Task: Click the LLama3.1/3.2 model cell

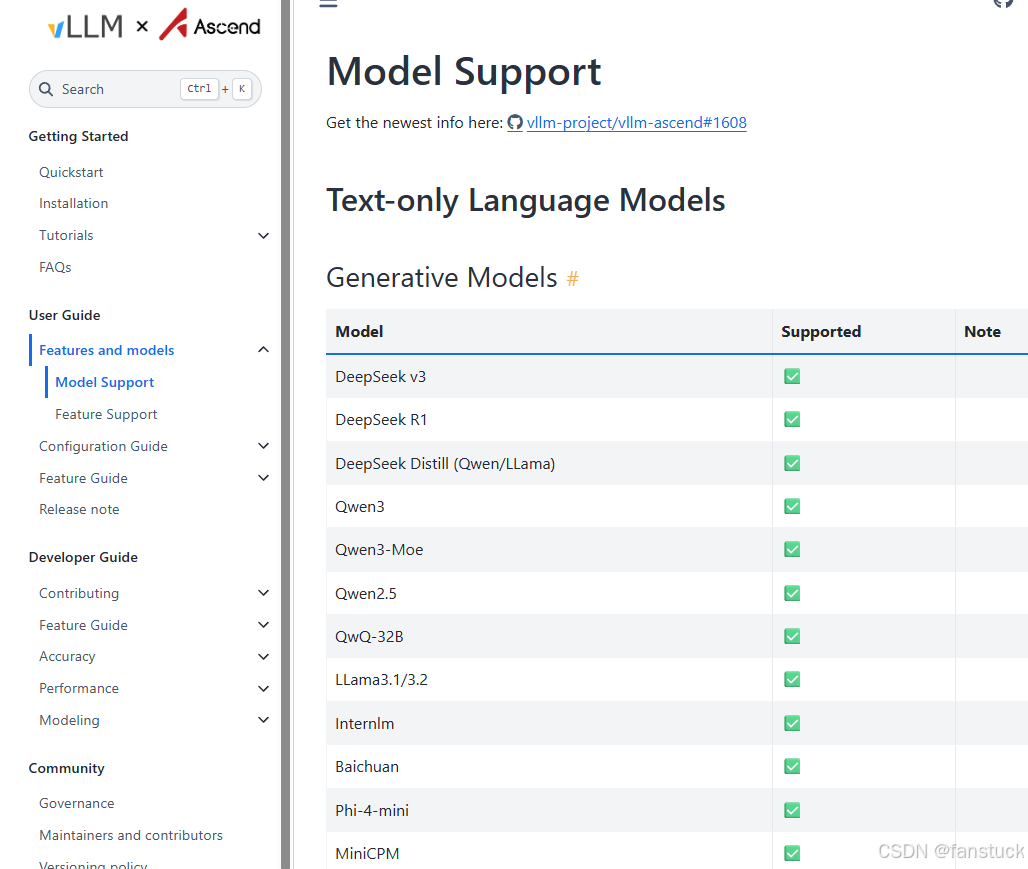Action: (x=549, y=679)
